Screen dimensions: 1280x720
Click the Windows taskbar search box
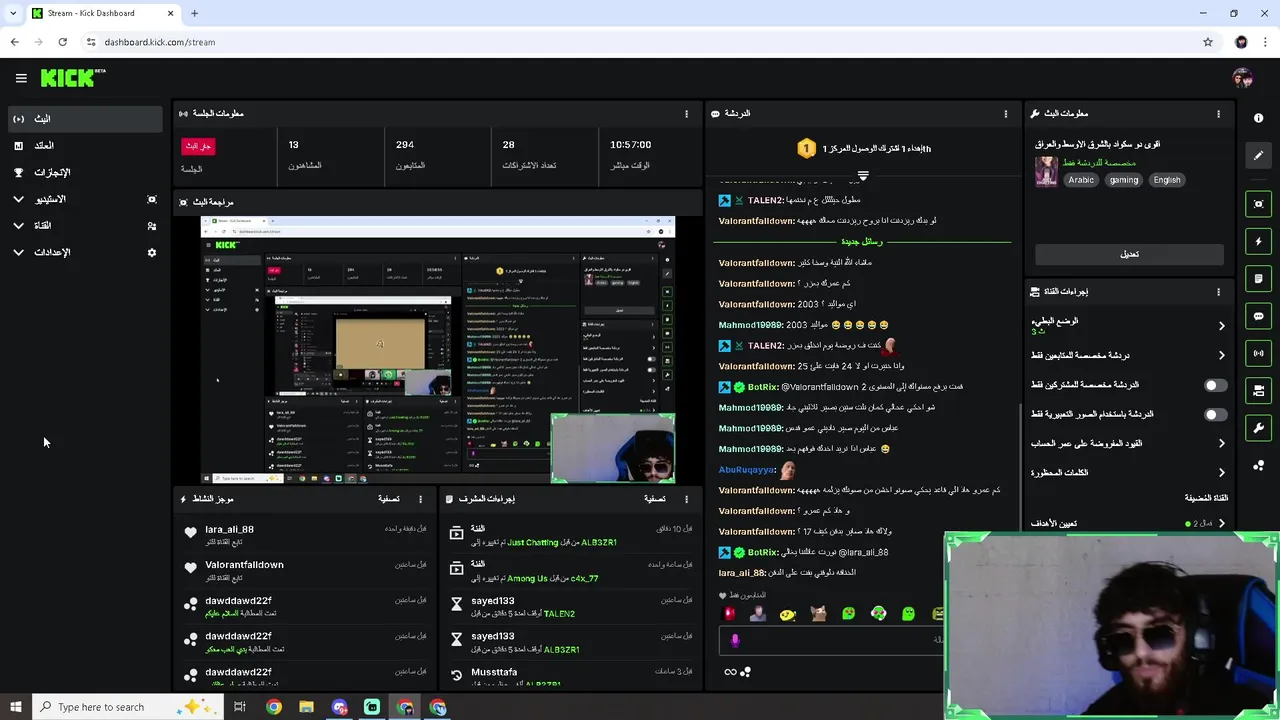pyautogui.click(x=125, y=707)
